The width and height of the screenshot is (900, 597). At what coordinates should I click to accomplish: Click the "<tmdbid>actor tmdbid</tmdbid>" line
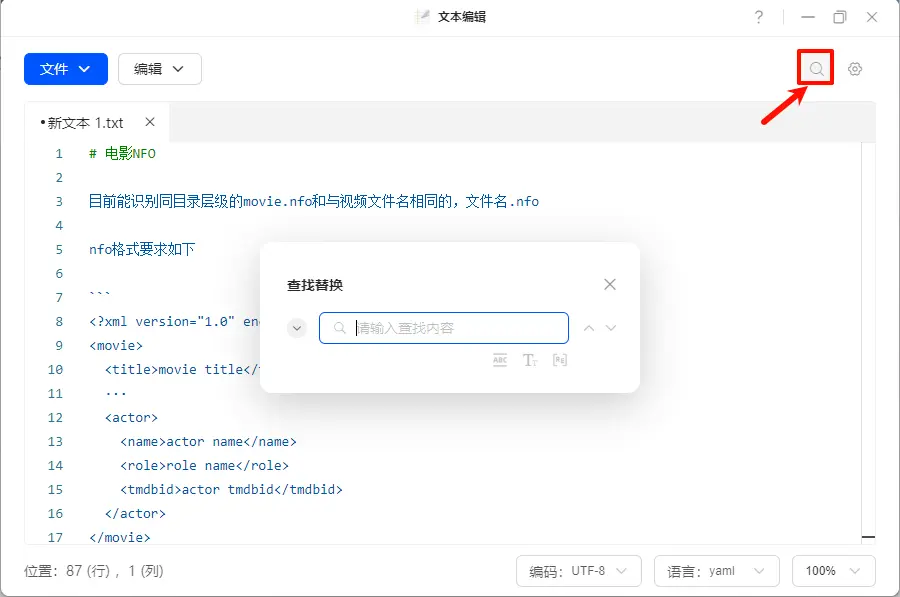pos(231,490)
